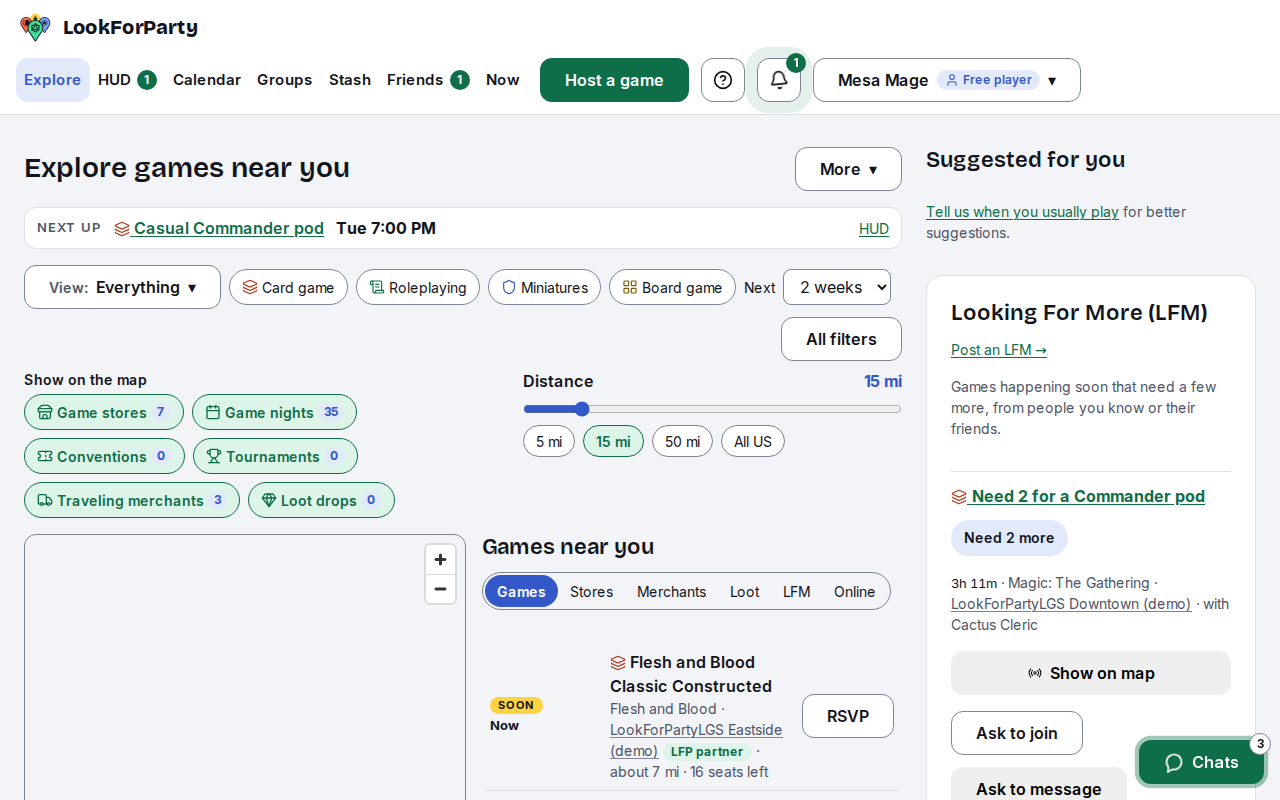Select the 50 mi distance preset

682,441
